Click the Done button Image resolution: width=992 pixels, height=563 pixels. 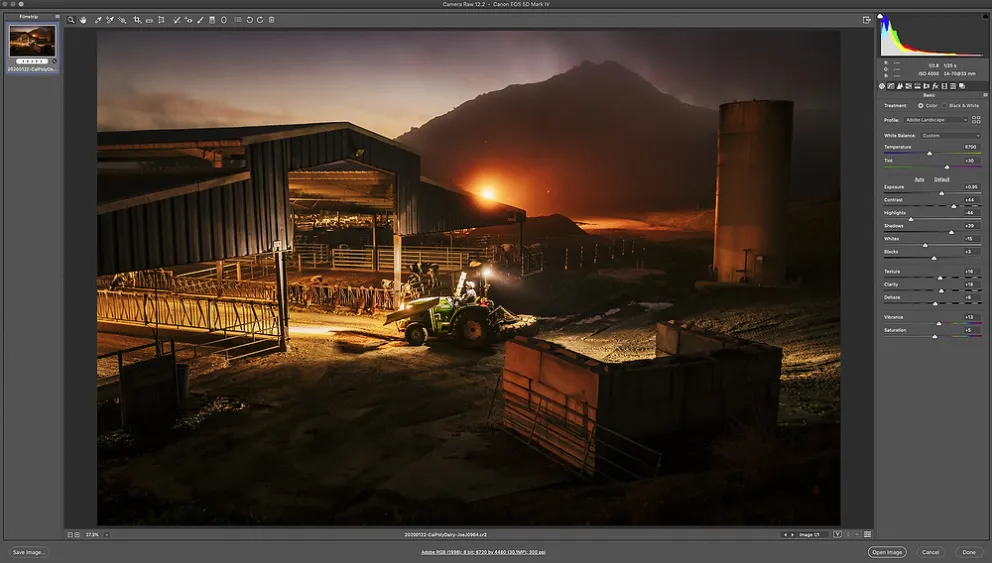pyautogui.click(x=969, y=552)
